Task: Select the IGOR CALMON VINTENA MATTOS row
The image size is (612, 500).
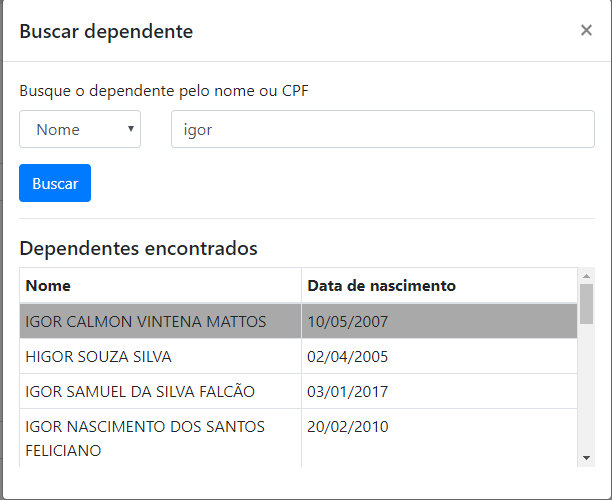Action: click(x=146, y=321)
